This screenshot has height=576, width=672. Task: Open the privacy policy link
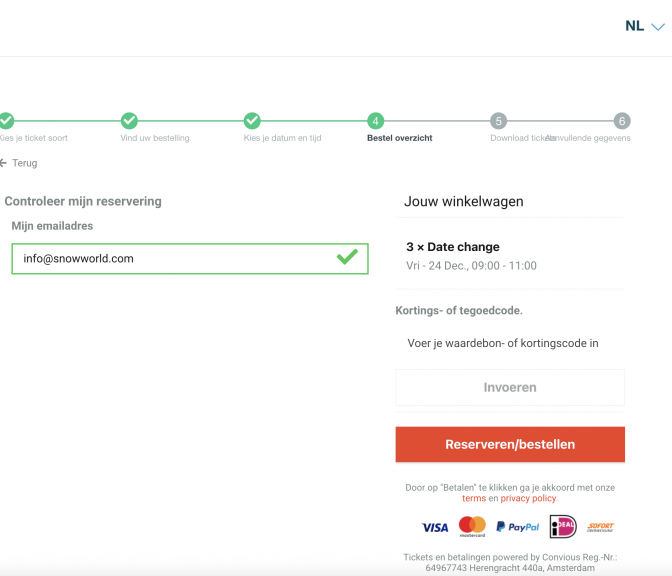[528, 498]
